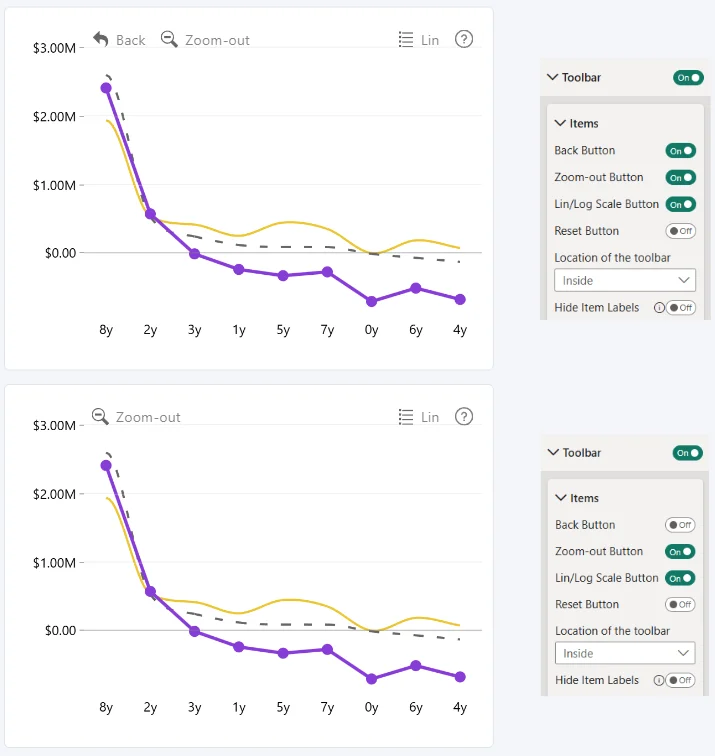Image resolution: width=715 pixels, height=756 pixels.
Task: Click the Lin scale list icon in the bottom chart
Action: point(406,417)
